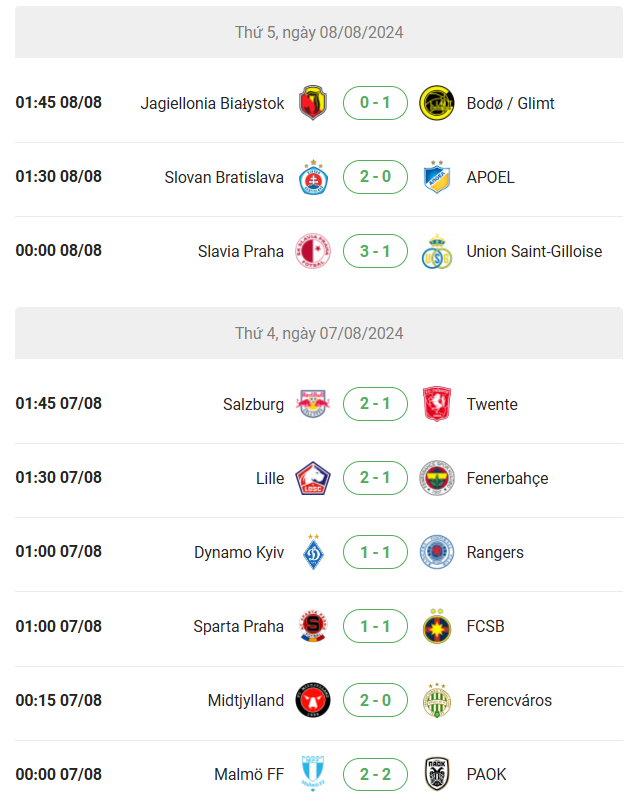
Task: Click the 2 - 2 Malmö FF score
Action: (375, 774)
